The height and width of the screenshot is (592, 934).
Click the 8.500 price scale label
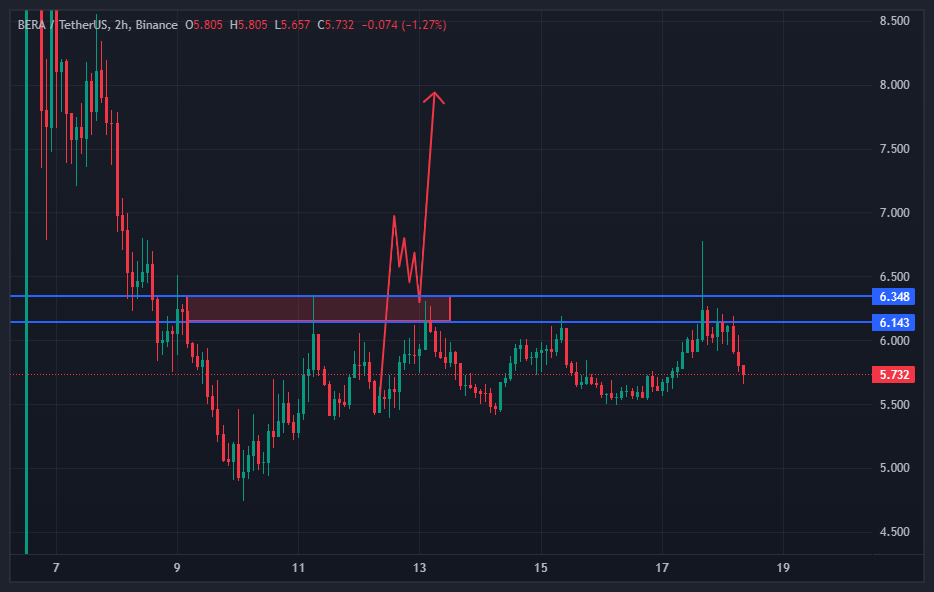tap(895, 21)
